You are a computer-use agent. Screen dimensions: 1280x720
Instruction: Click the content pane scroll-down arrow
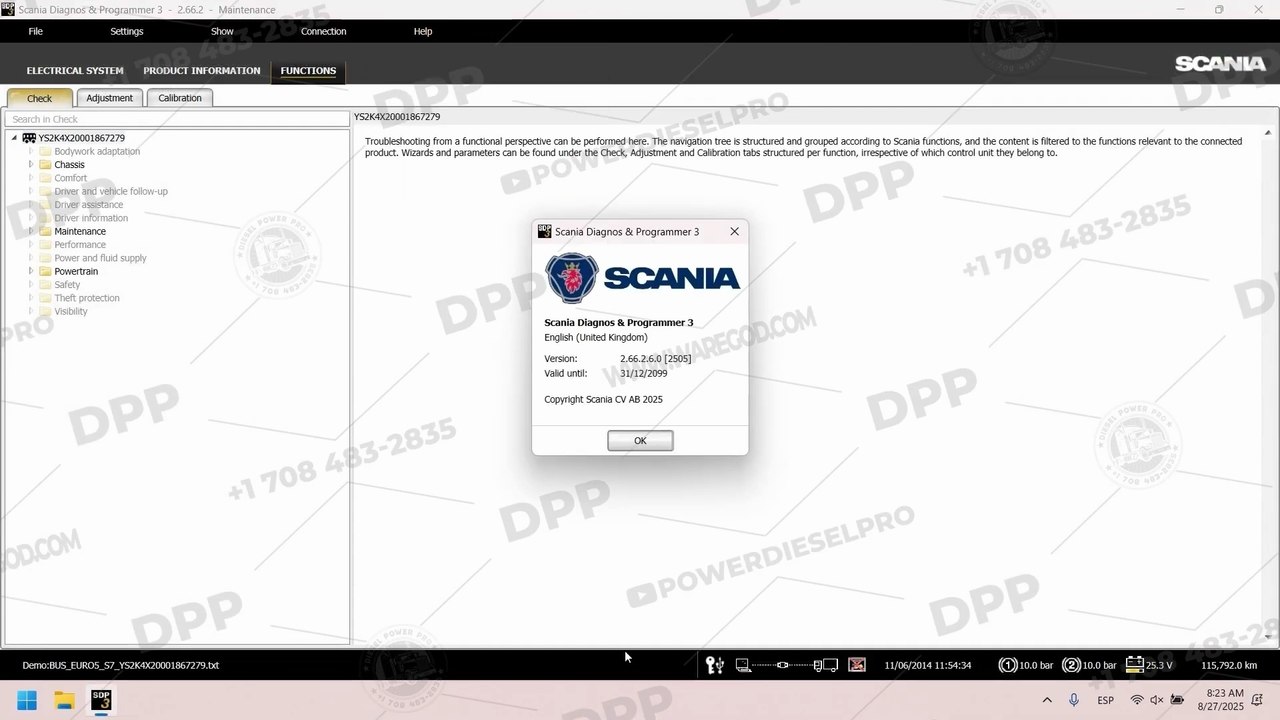coord(1270,636)
